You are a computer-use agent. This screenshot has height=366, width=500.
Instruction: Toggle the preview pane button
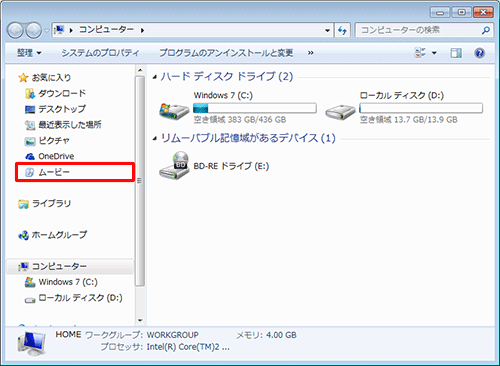(456, 53)
